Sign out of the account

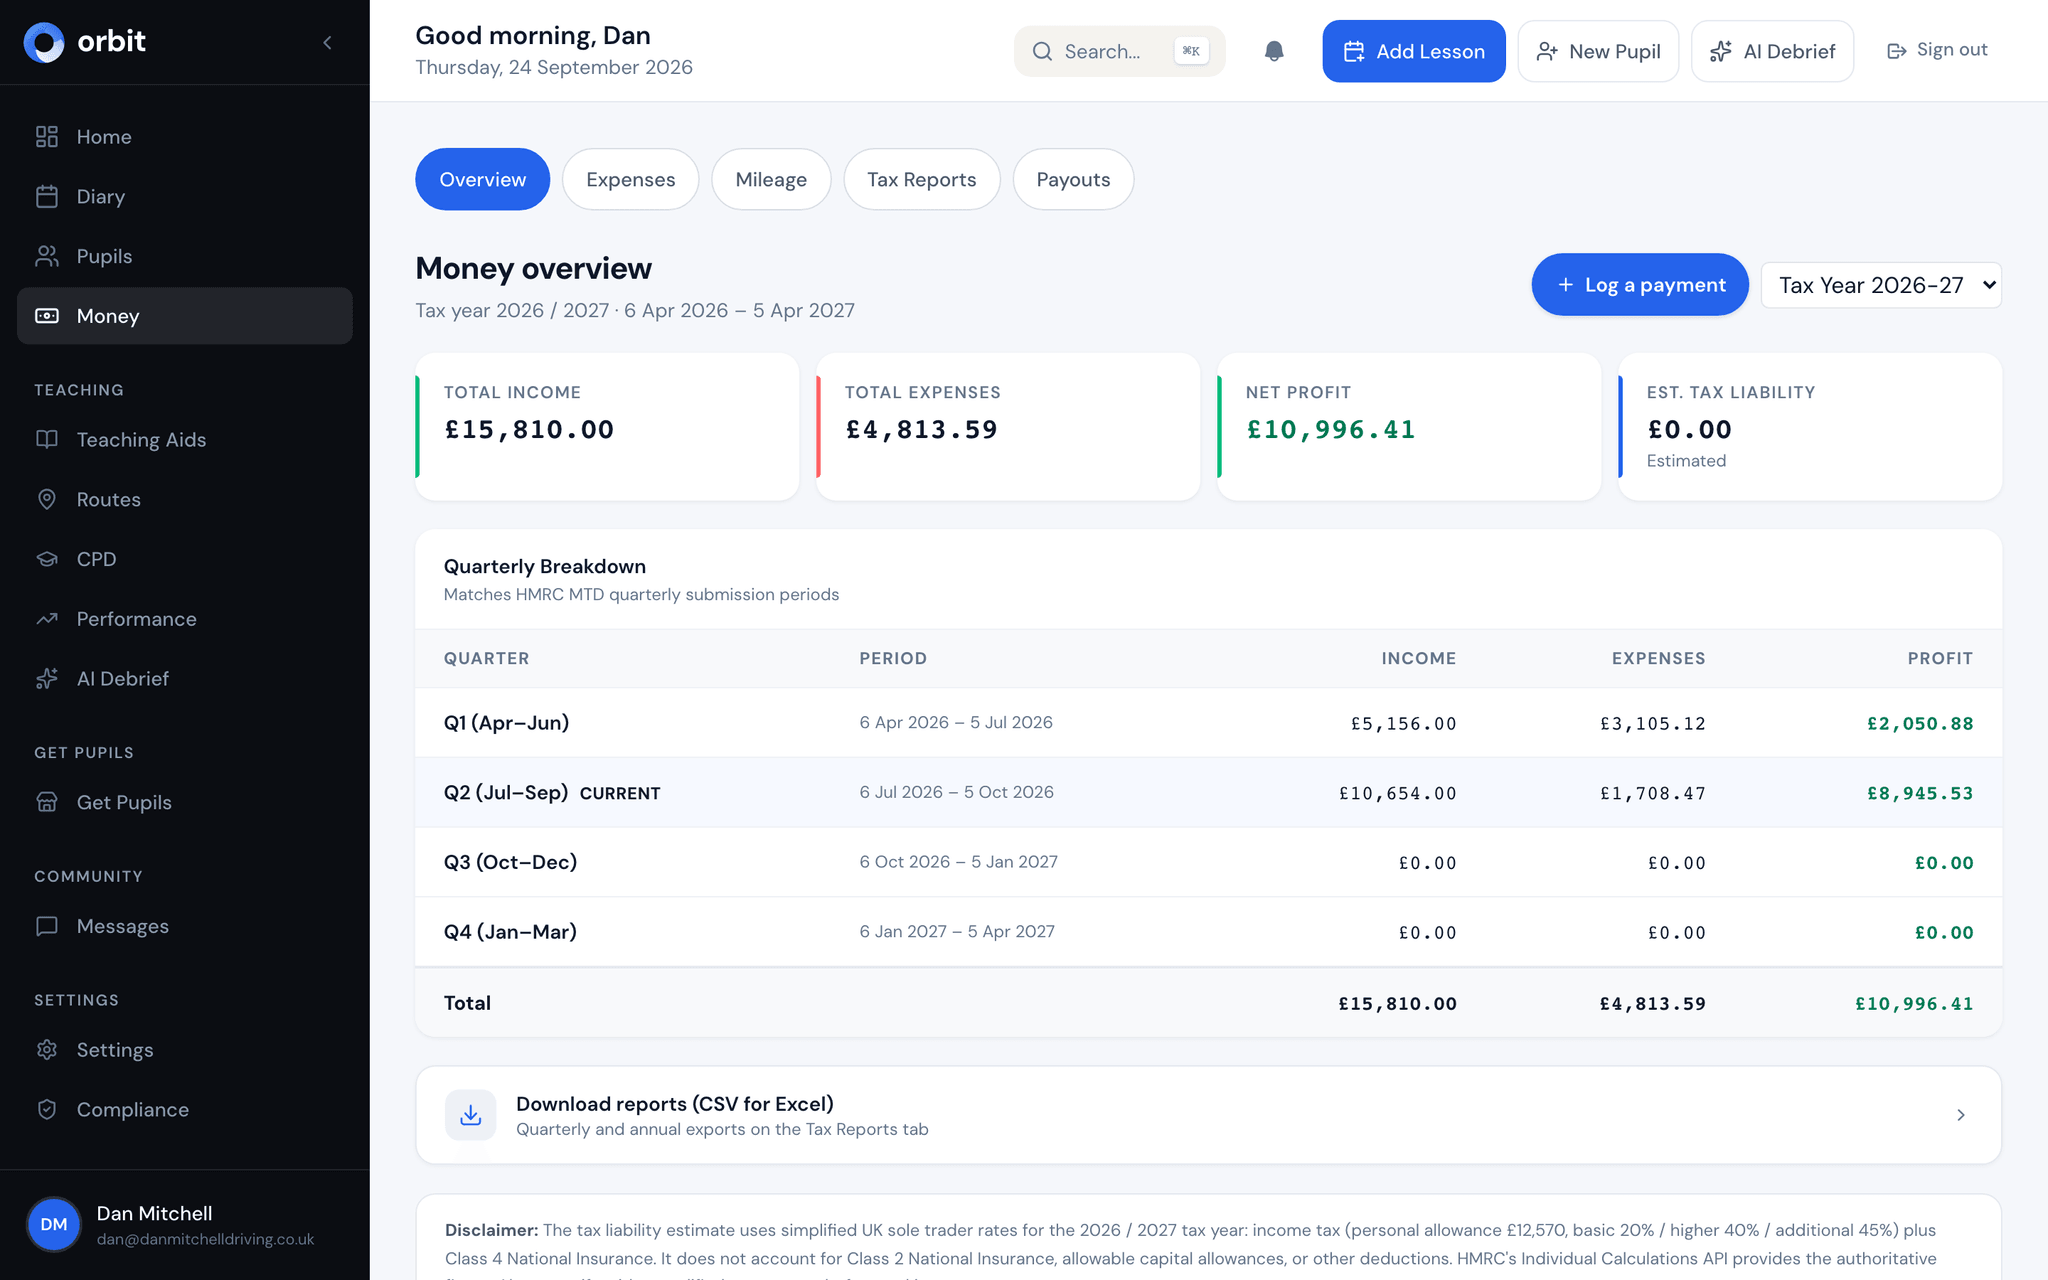tap(1937, 50)
